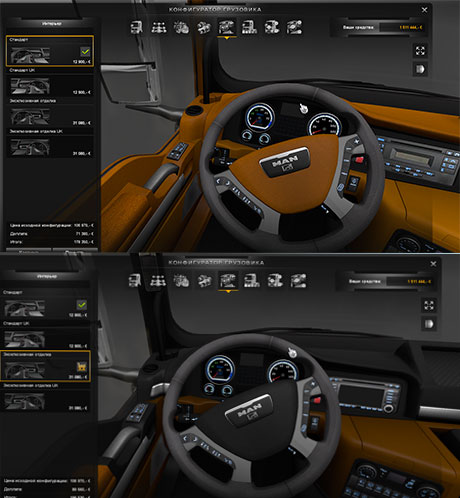Open the transmission tab in top screen
Screen dimensions: 460x498
click(204, 27)
